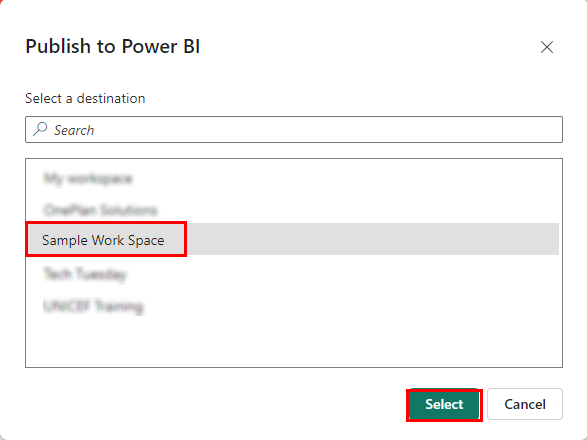Abort publishing via Cancel
The height and width of the screenshot is (440, 587).
coord(525,404)
